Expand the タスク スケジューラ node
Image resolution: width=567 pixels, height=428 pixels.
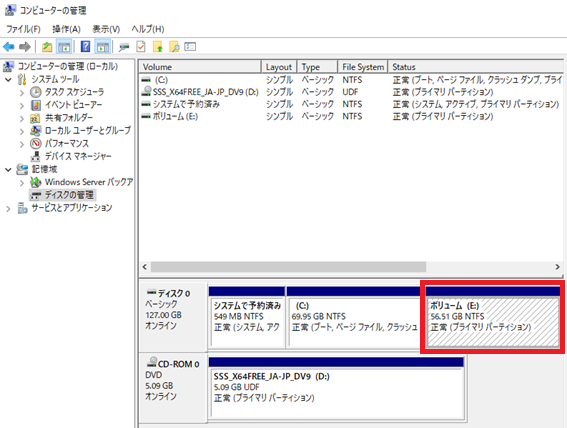pyautogui.click(x=22, y=93)
